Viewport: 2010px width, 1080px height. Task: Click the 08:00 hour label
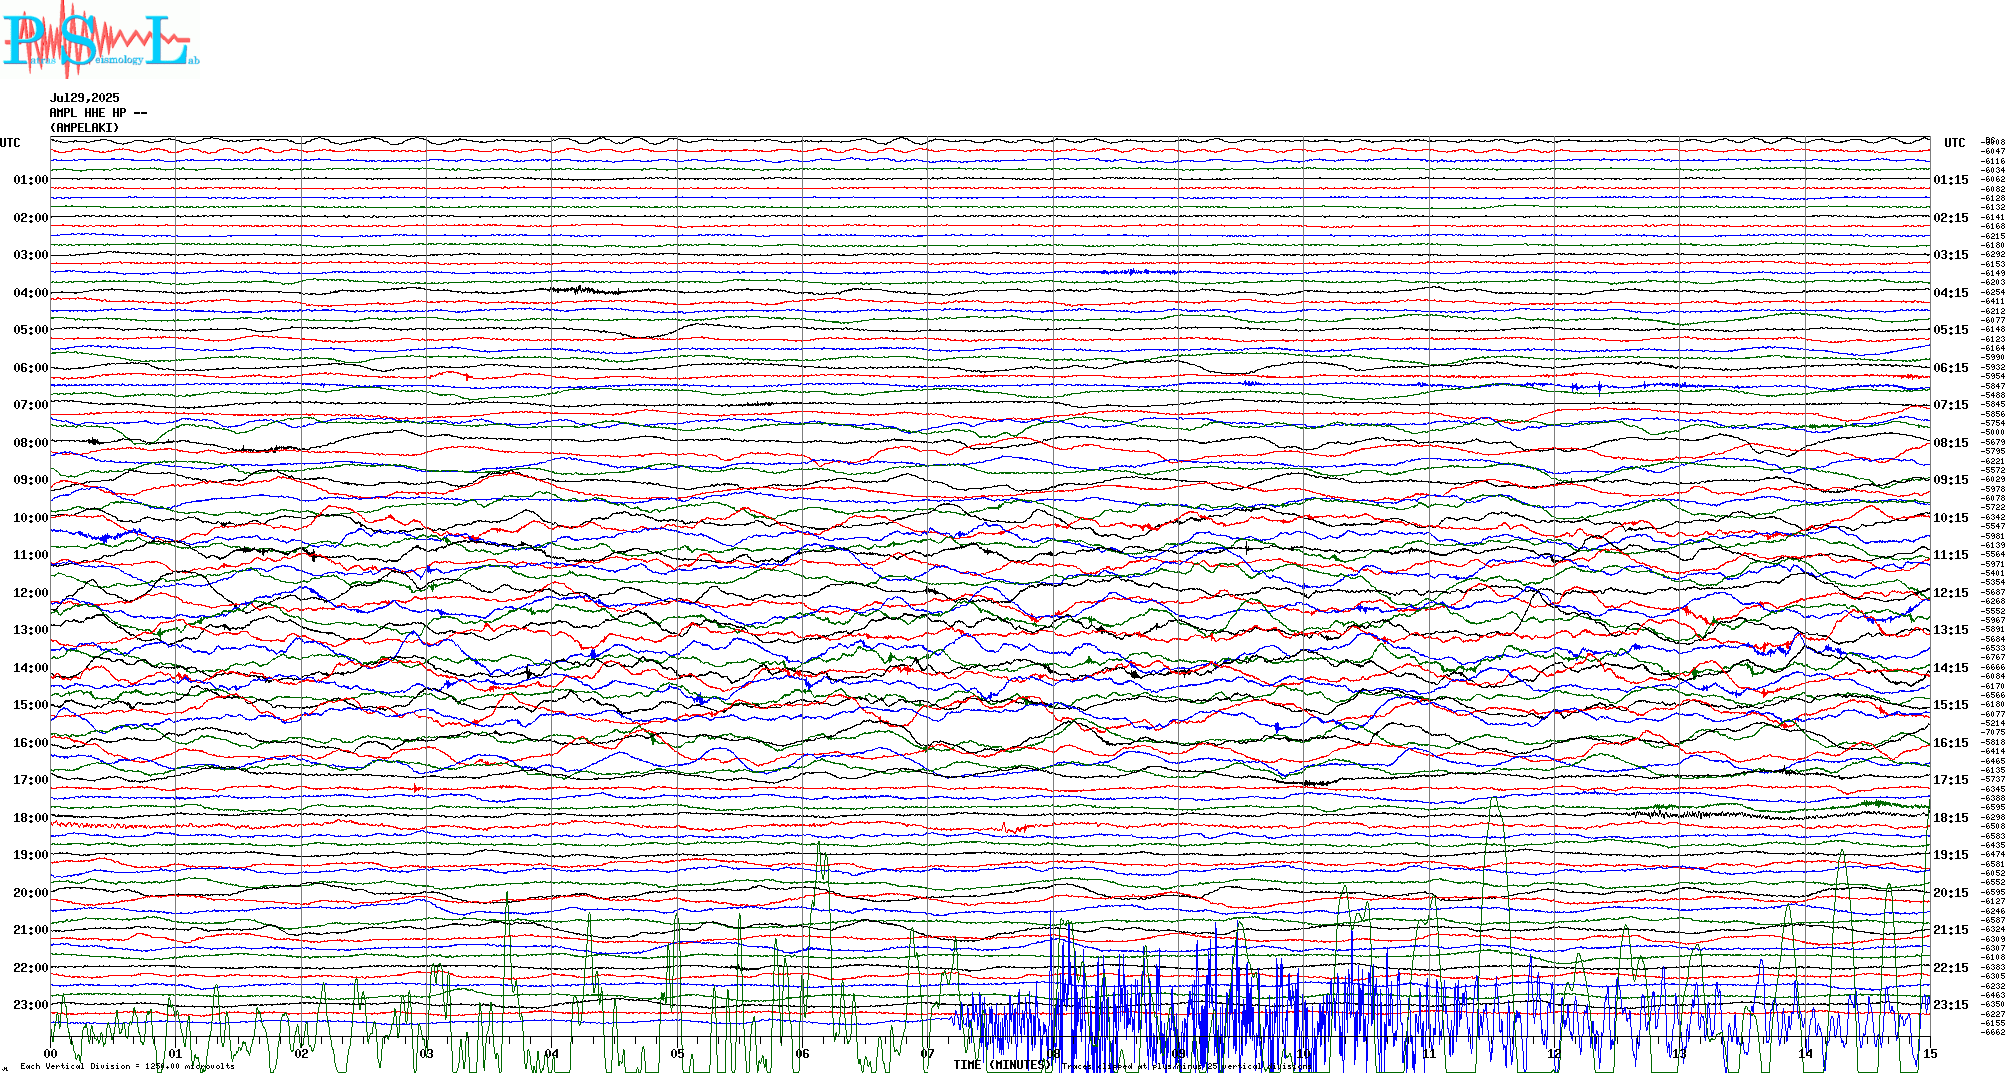pos(31,443)
